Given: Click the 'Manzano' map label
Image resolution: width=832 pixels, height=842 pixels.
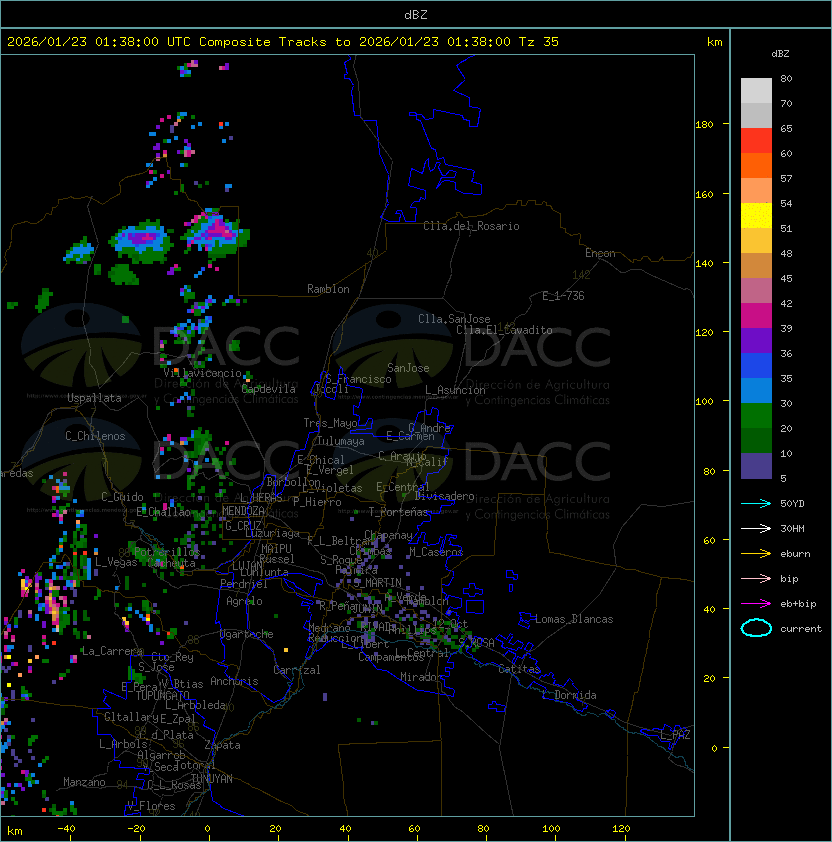Looking at the screenshot, I should pos(84,782).
